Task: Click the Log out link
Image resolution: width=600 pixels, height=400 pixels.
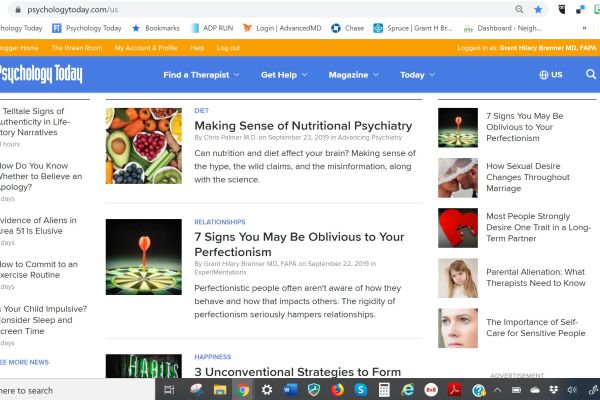Action: pyautogui.click(x=228, y=48)
